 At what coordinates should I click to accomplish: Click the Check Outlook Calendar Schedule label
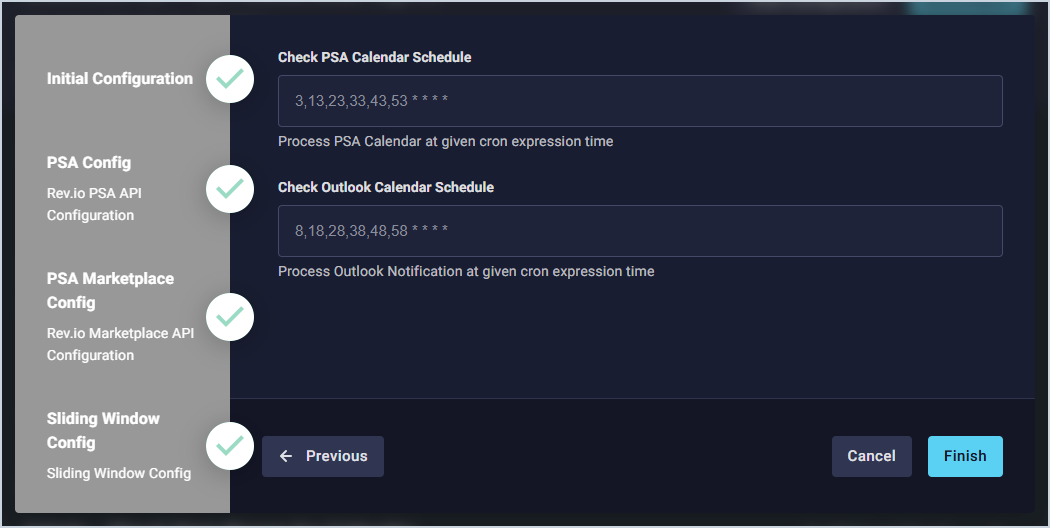(x=386, y=187)
